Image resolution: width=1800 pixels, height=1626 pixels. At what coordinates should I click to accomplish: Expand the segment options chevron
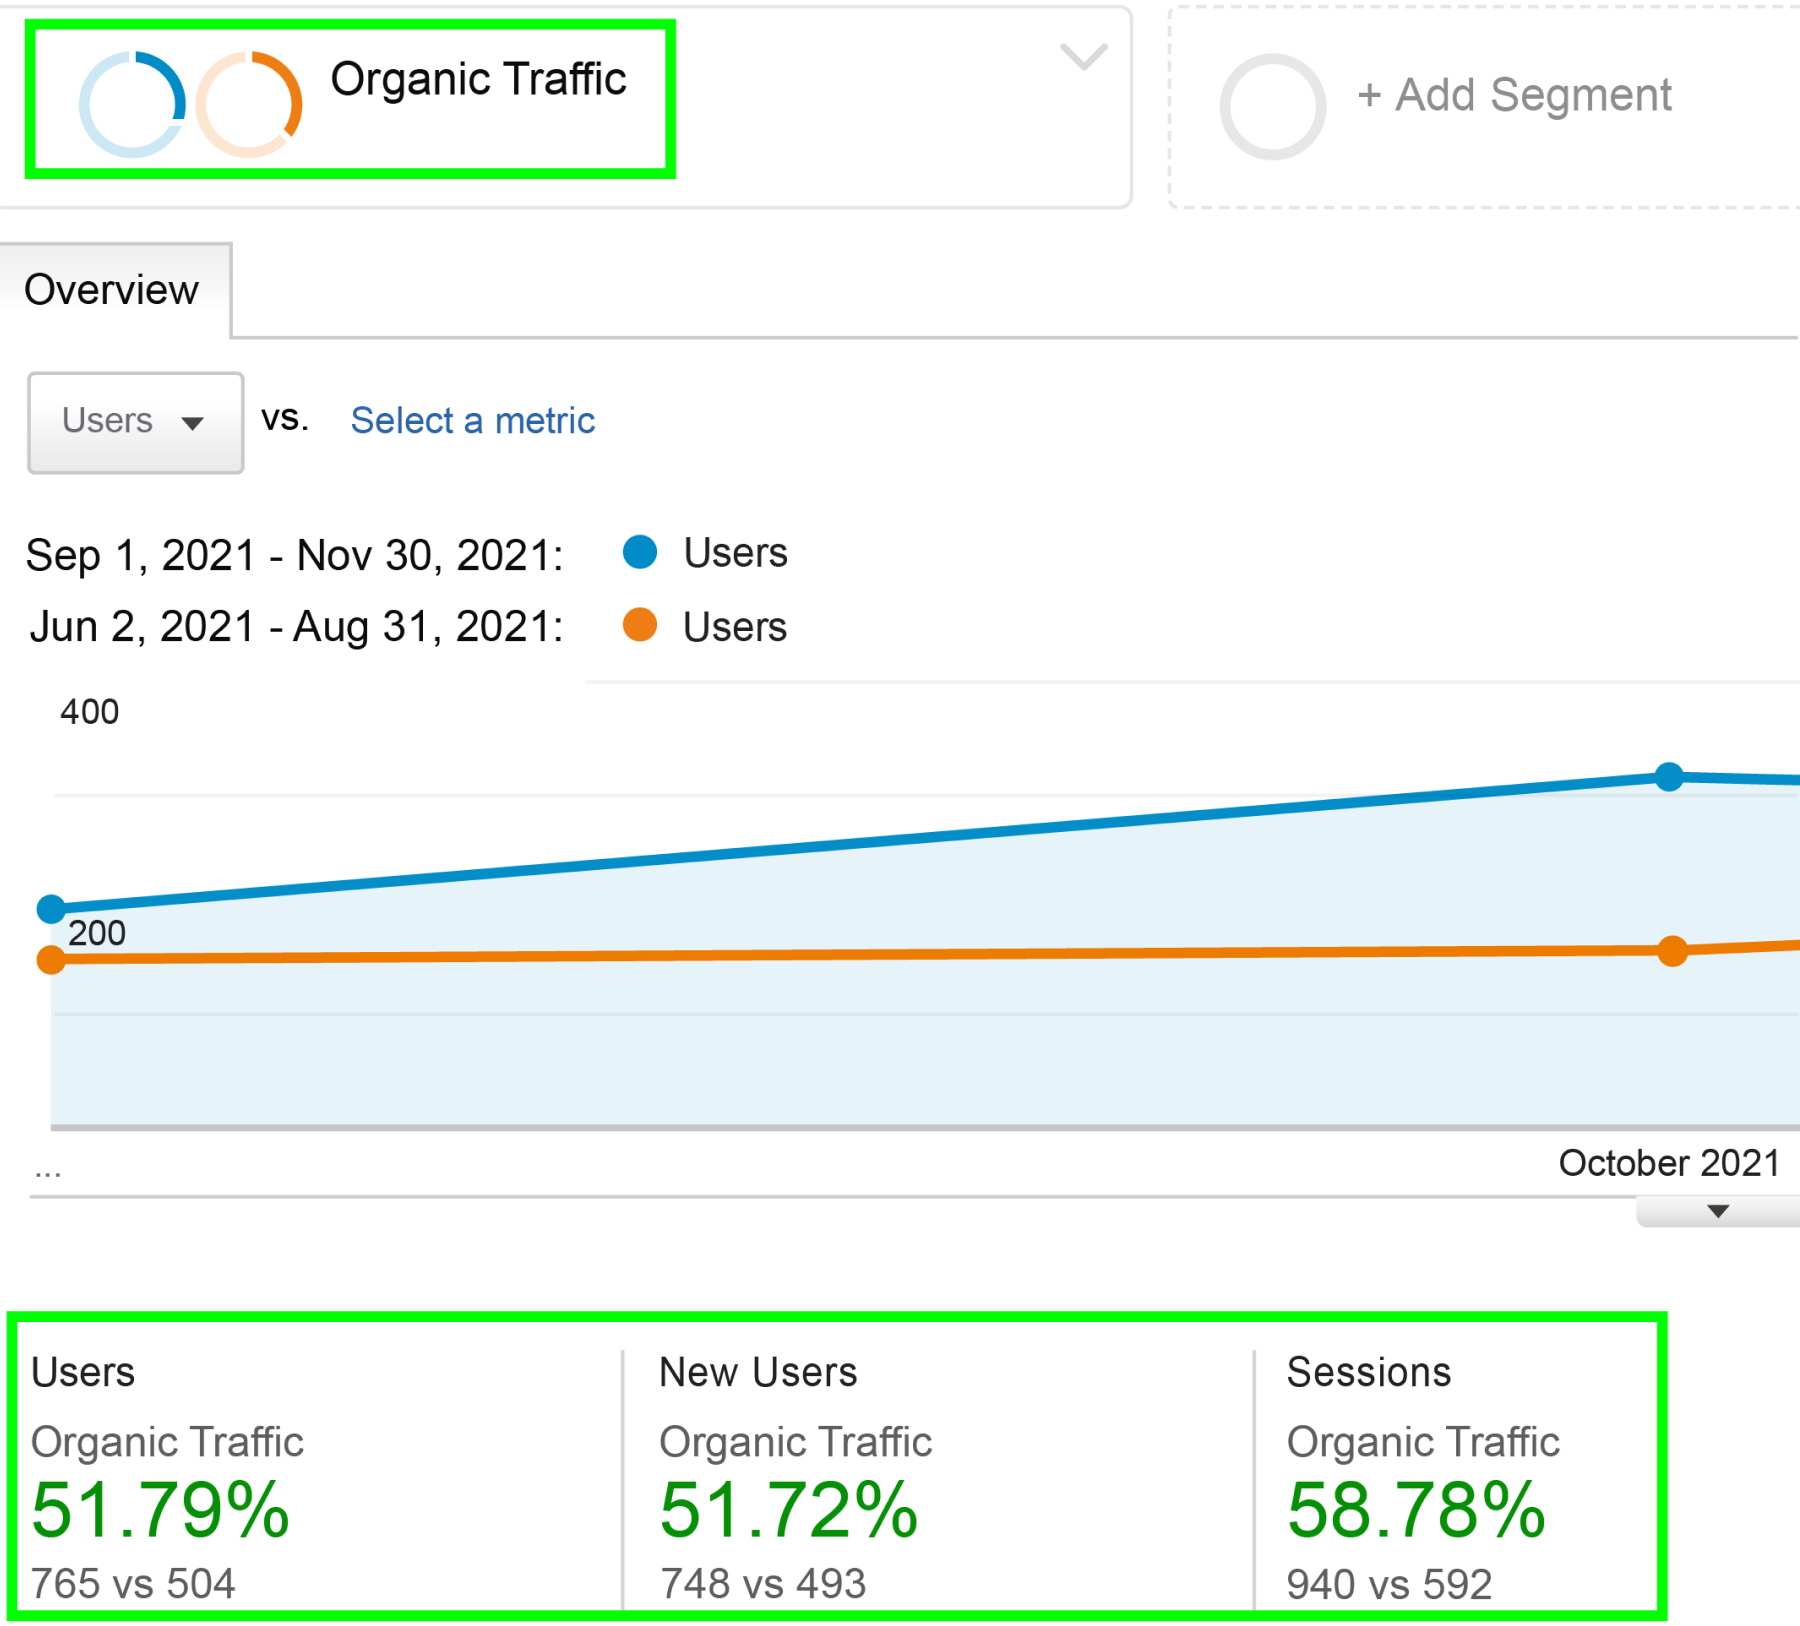coord(1083,56)
